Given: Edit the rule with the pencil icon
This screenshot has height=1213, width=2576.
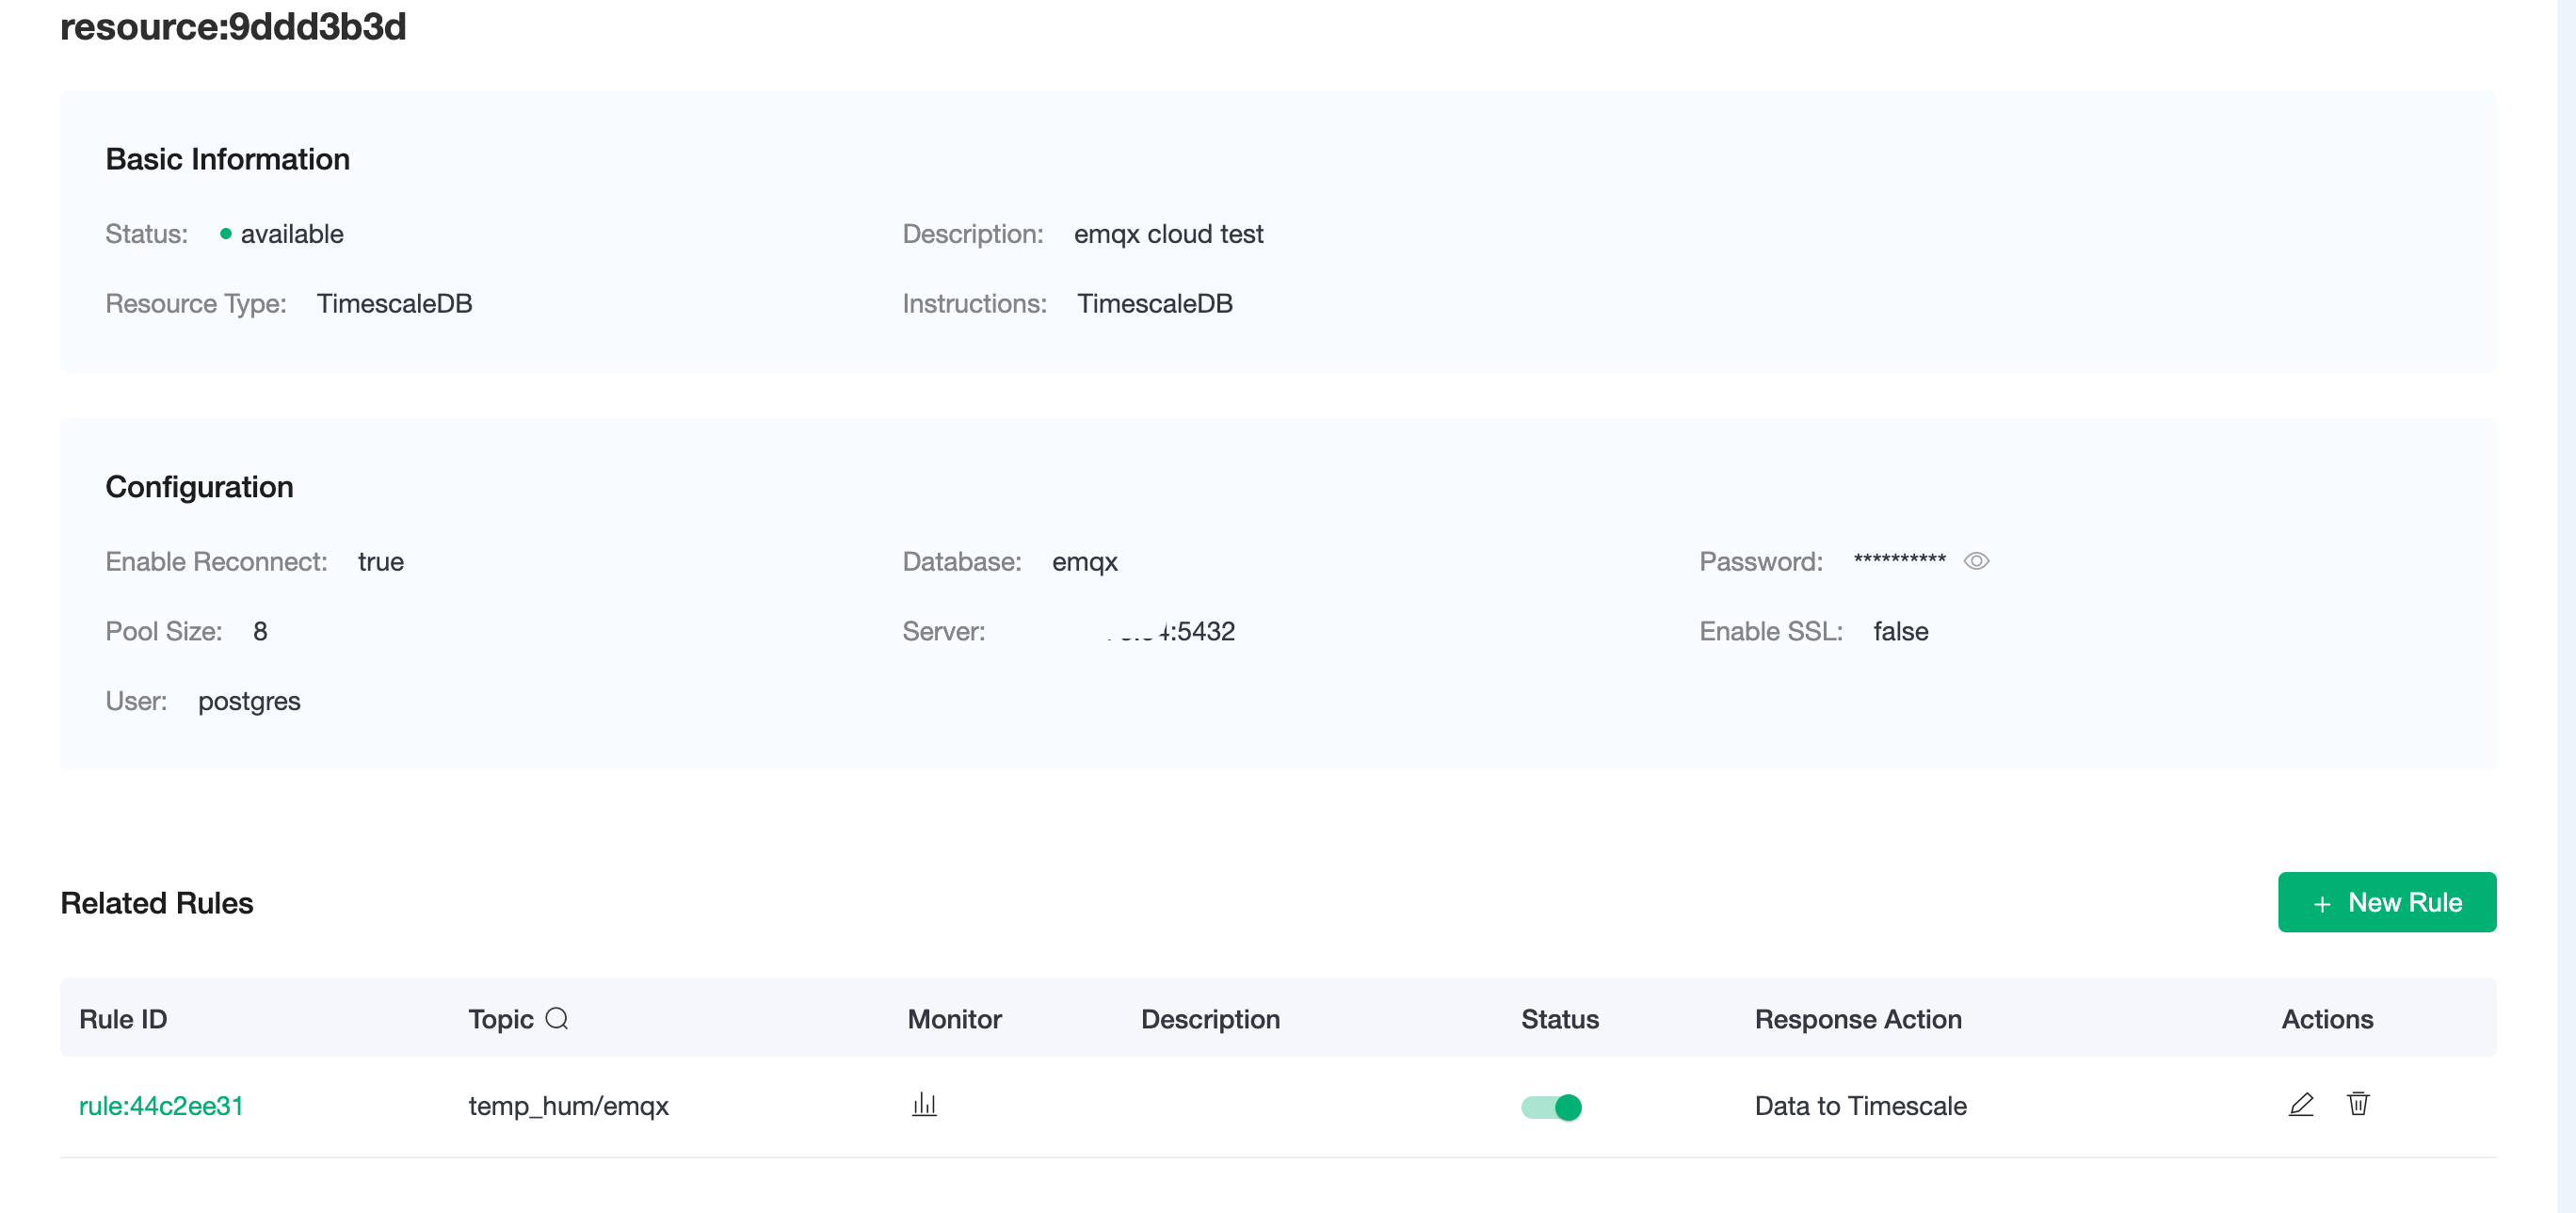Looking at the screenshot, I should (x=2300, y=1104).
